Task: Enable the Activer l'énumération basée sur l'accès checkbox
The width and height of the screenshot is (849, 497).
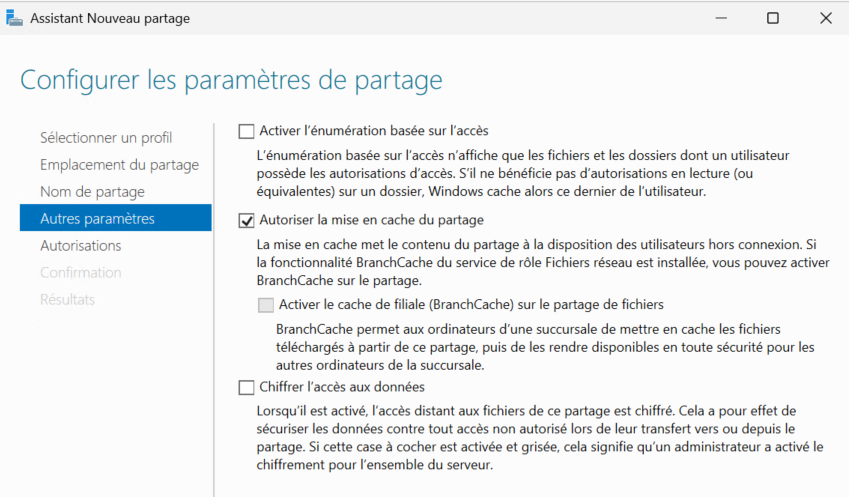Action: pos(247,130)
